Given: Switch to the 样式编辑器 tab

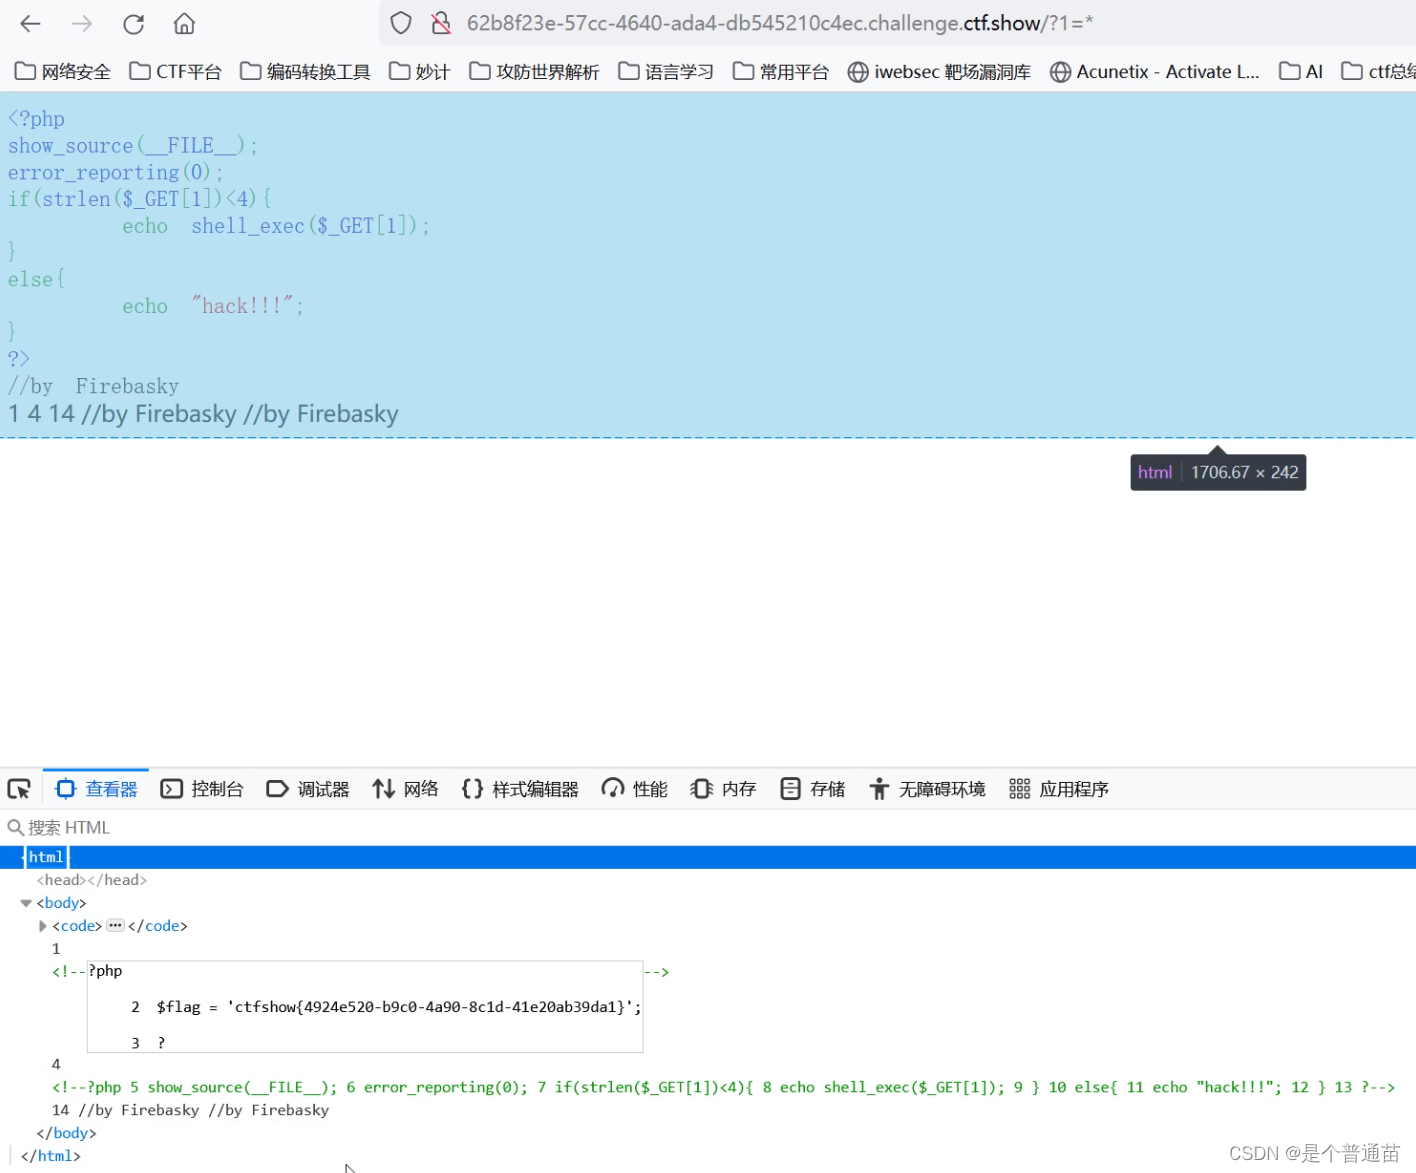Looking at the screenshot, I should [520, 789].
